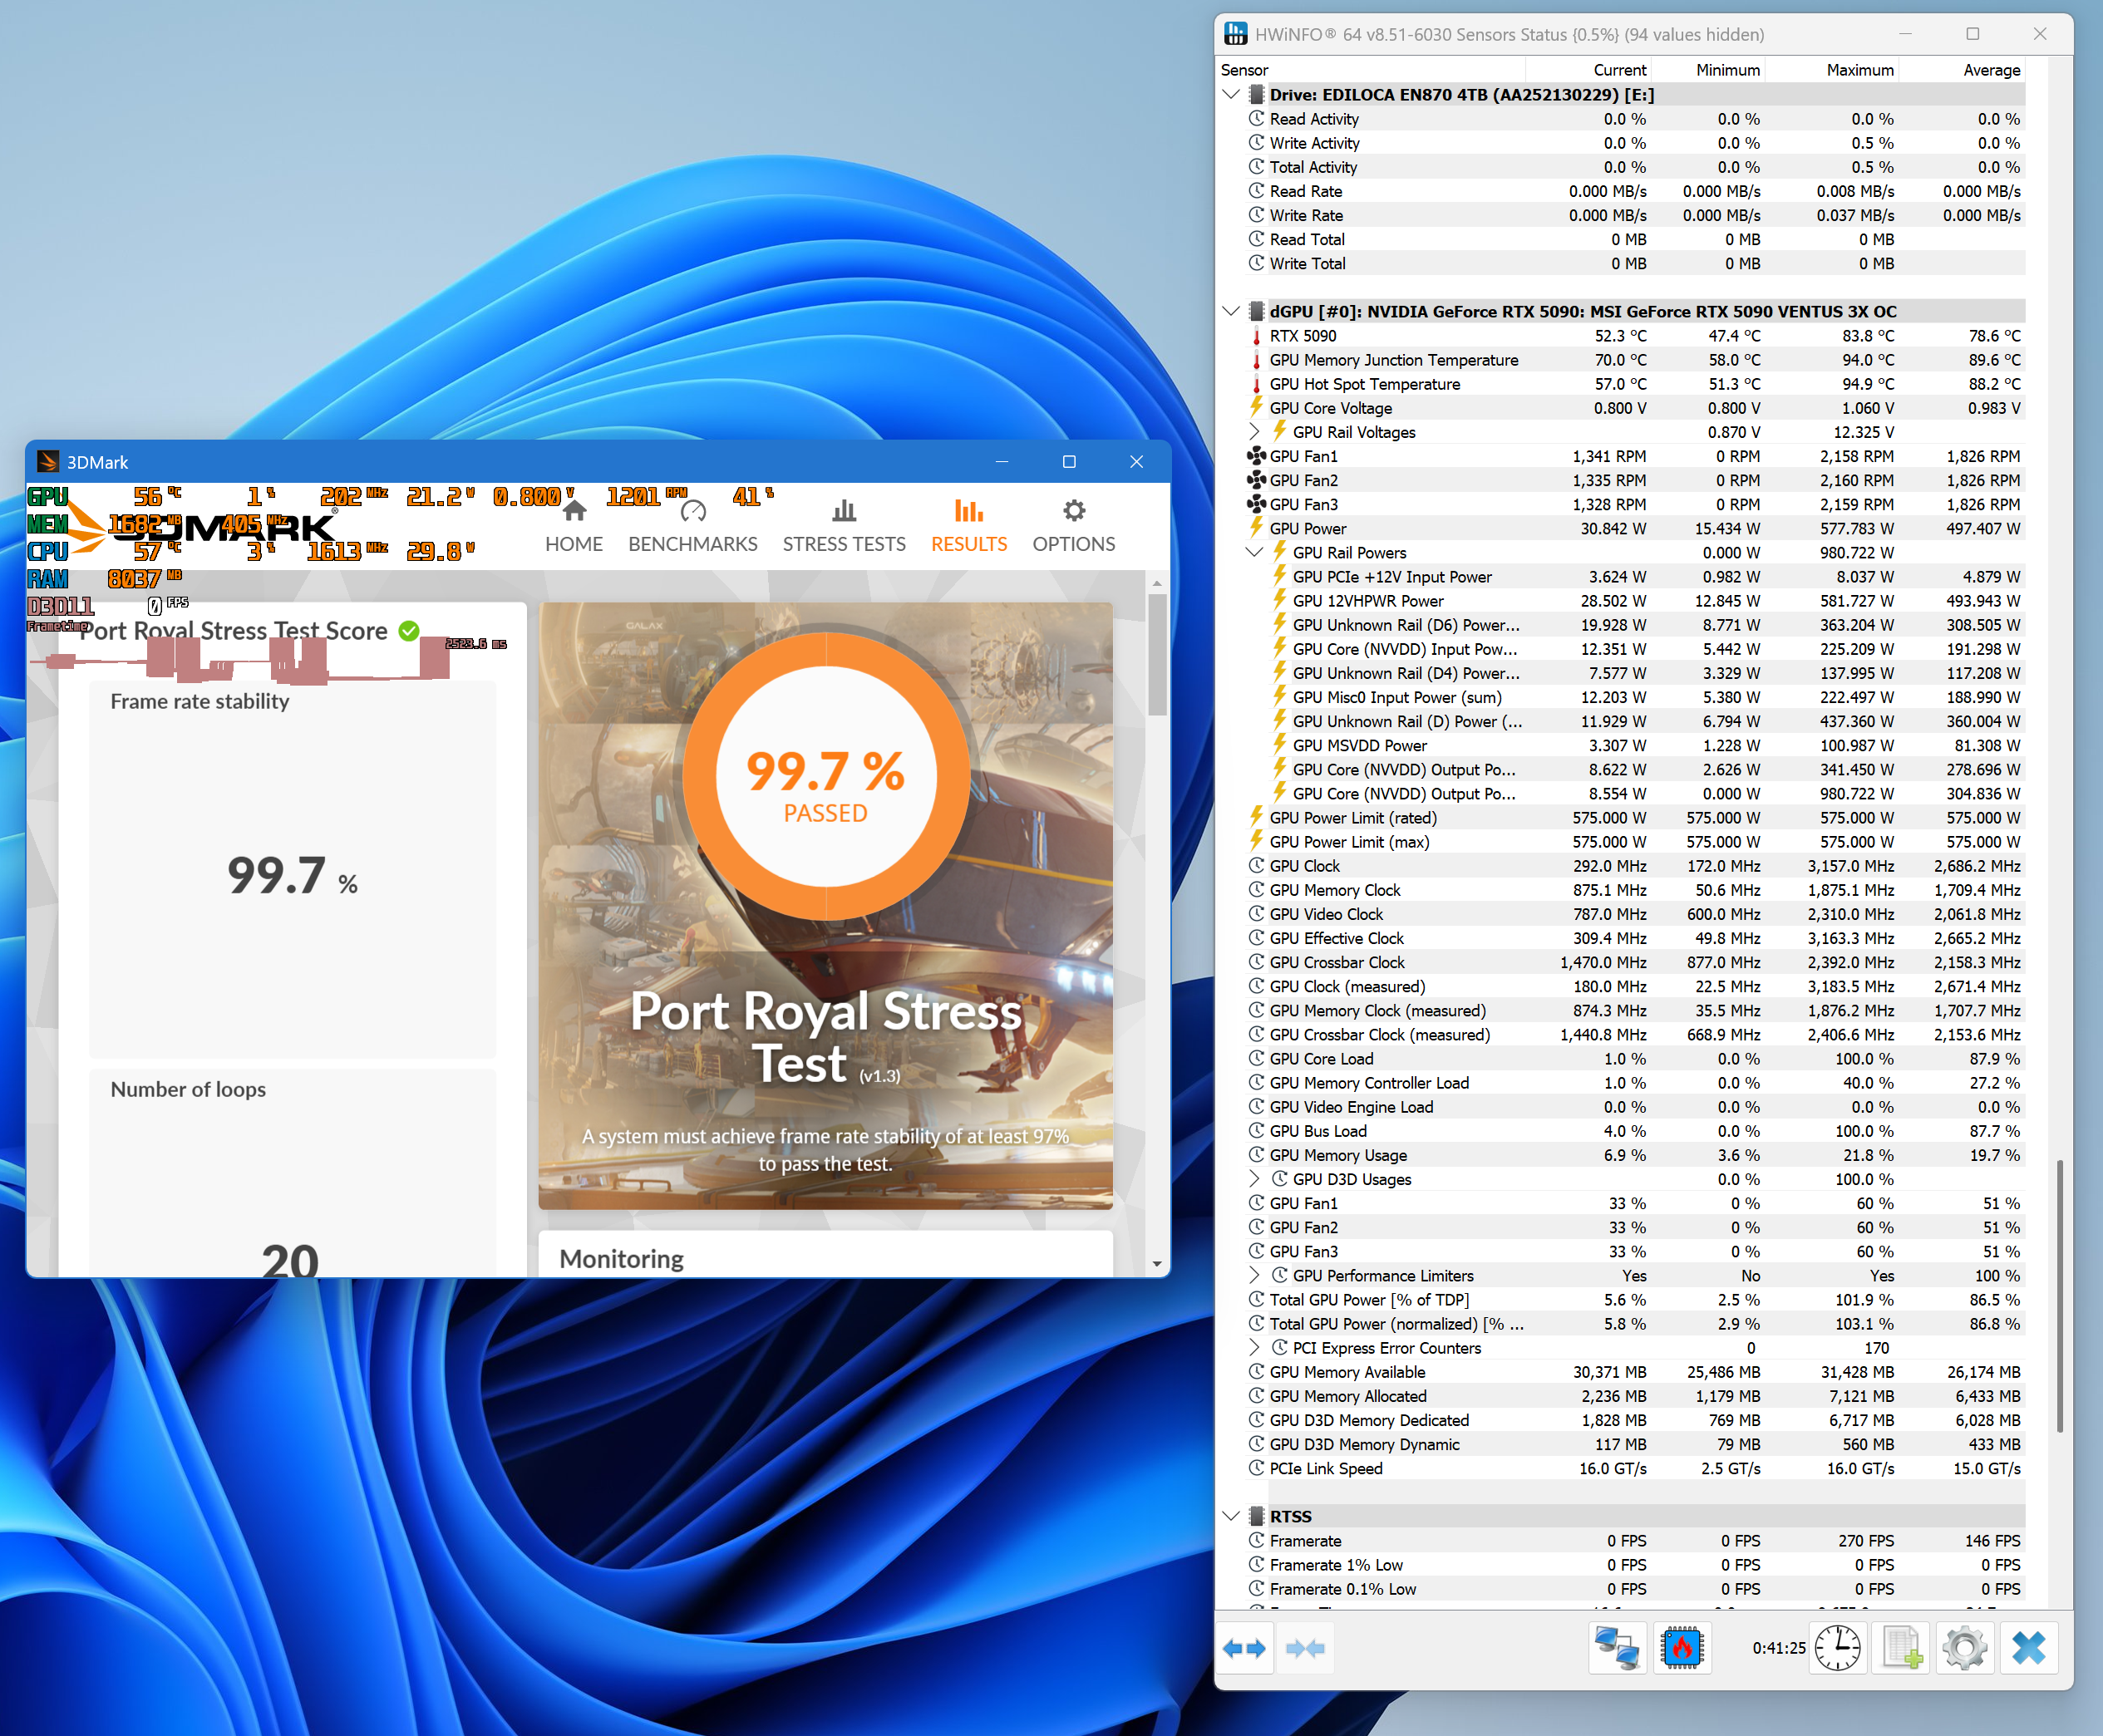Expand the GPU Performance Limiters row
This screenshot has width=2103, height=1736.
(1255, 1276)
